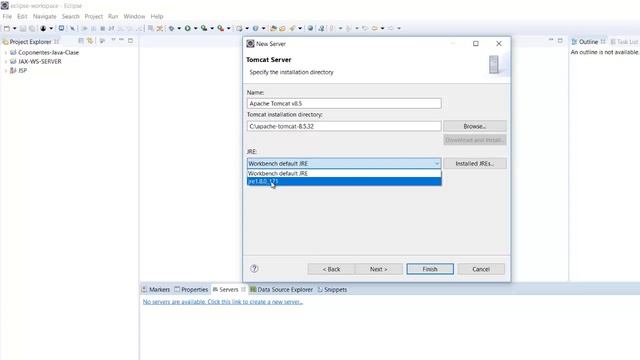Click the Suspend debug icon
The width and height of the screenshot is (640, 360).
tap(93, 28)
